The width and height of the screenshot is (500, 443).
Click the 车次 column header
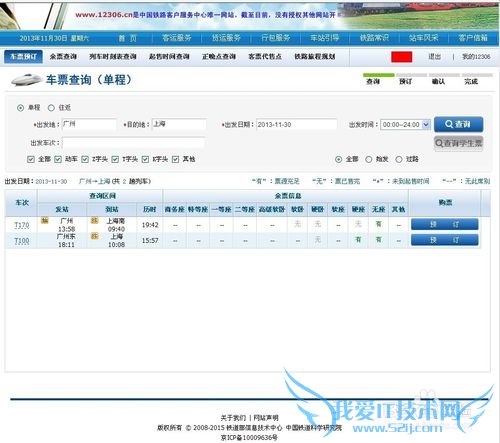(22, 203)
